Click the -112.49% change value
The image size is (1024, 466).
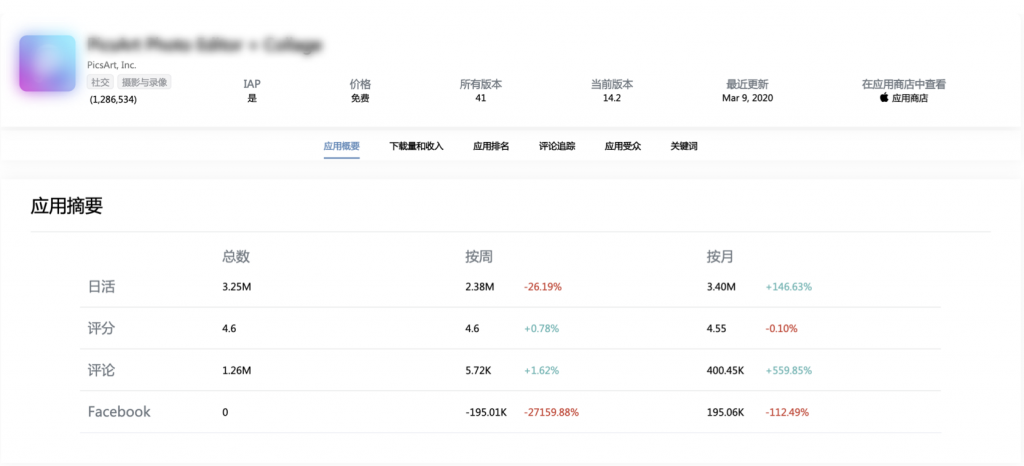787,412
